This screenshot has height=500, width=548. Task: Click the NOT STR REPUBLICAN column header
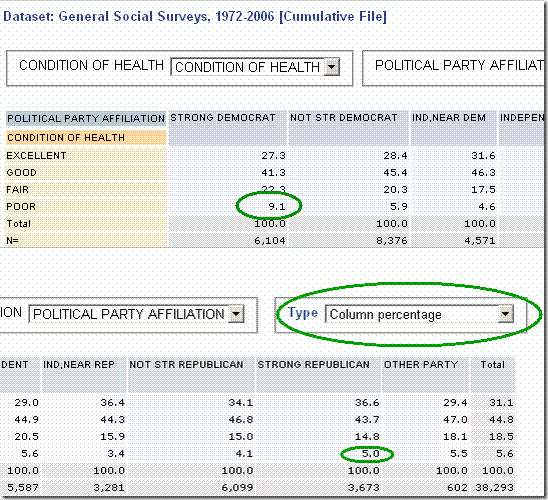pos(186,364)
